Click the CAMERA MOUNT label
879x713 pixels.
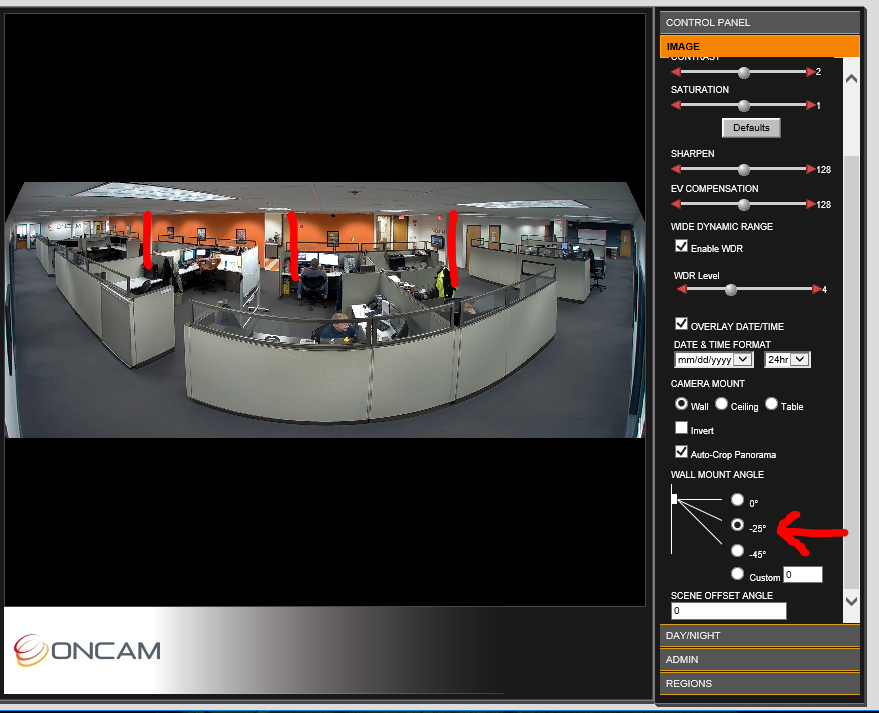point(707,384)
